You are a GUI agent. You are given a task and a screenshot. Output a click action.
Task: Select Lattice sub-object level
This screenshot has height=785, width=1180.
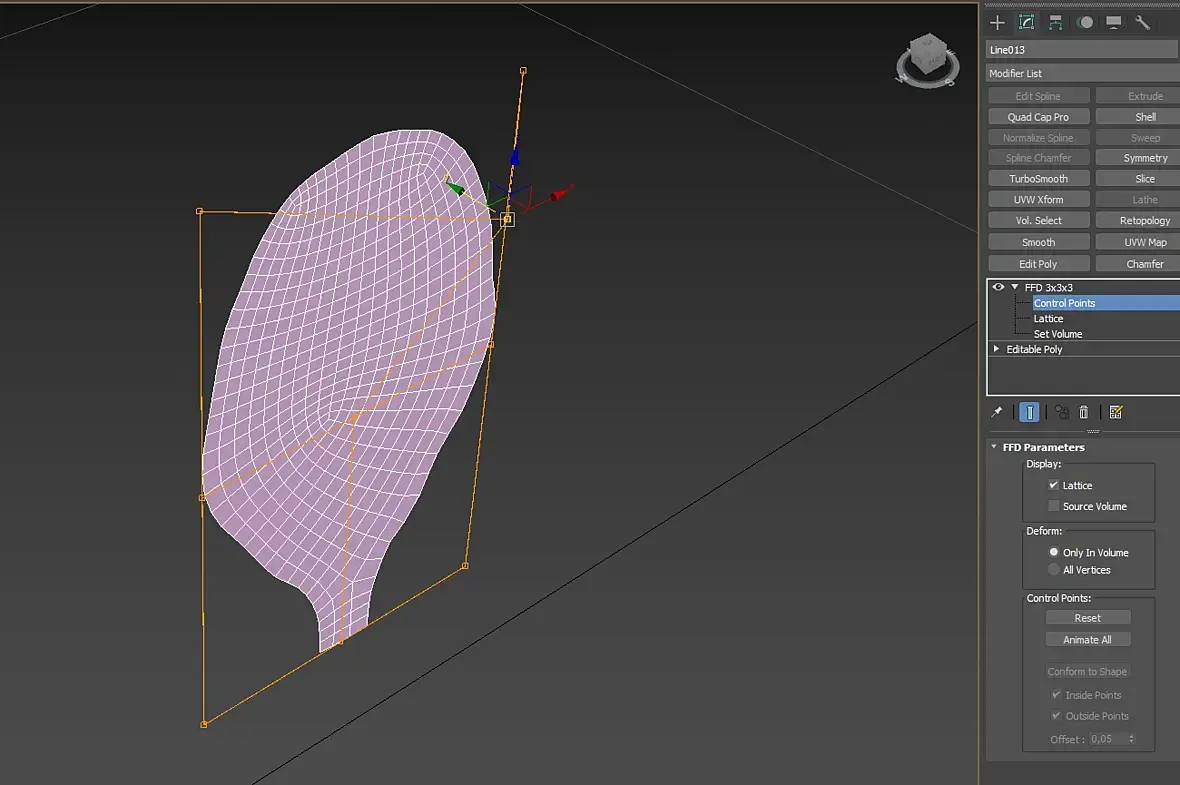coord(1048,318)
